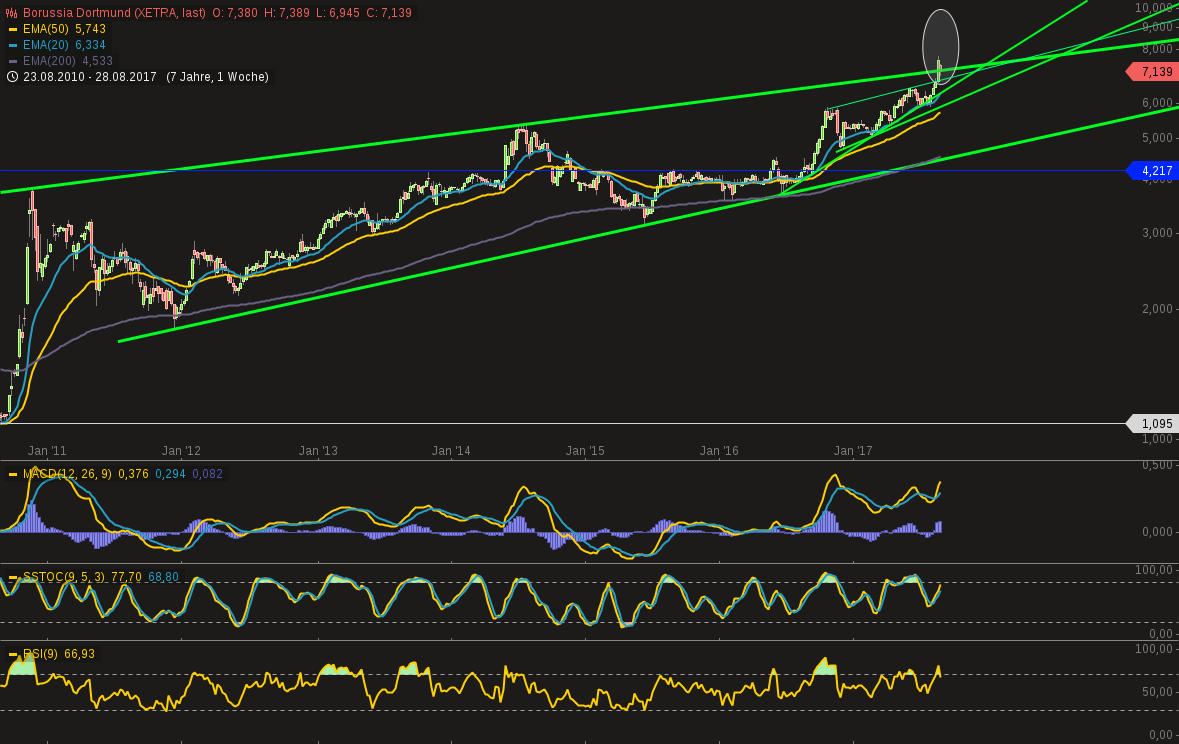The image size is (1179, 744).
Task: Select the EMA(200) 4,533 legend label
Action: (x=68, y=61)
